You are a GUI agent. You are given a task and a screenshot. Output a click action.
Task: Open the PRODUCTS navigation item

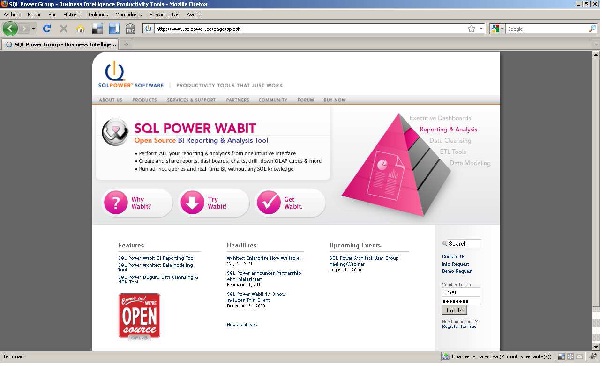click(145, 100)
